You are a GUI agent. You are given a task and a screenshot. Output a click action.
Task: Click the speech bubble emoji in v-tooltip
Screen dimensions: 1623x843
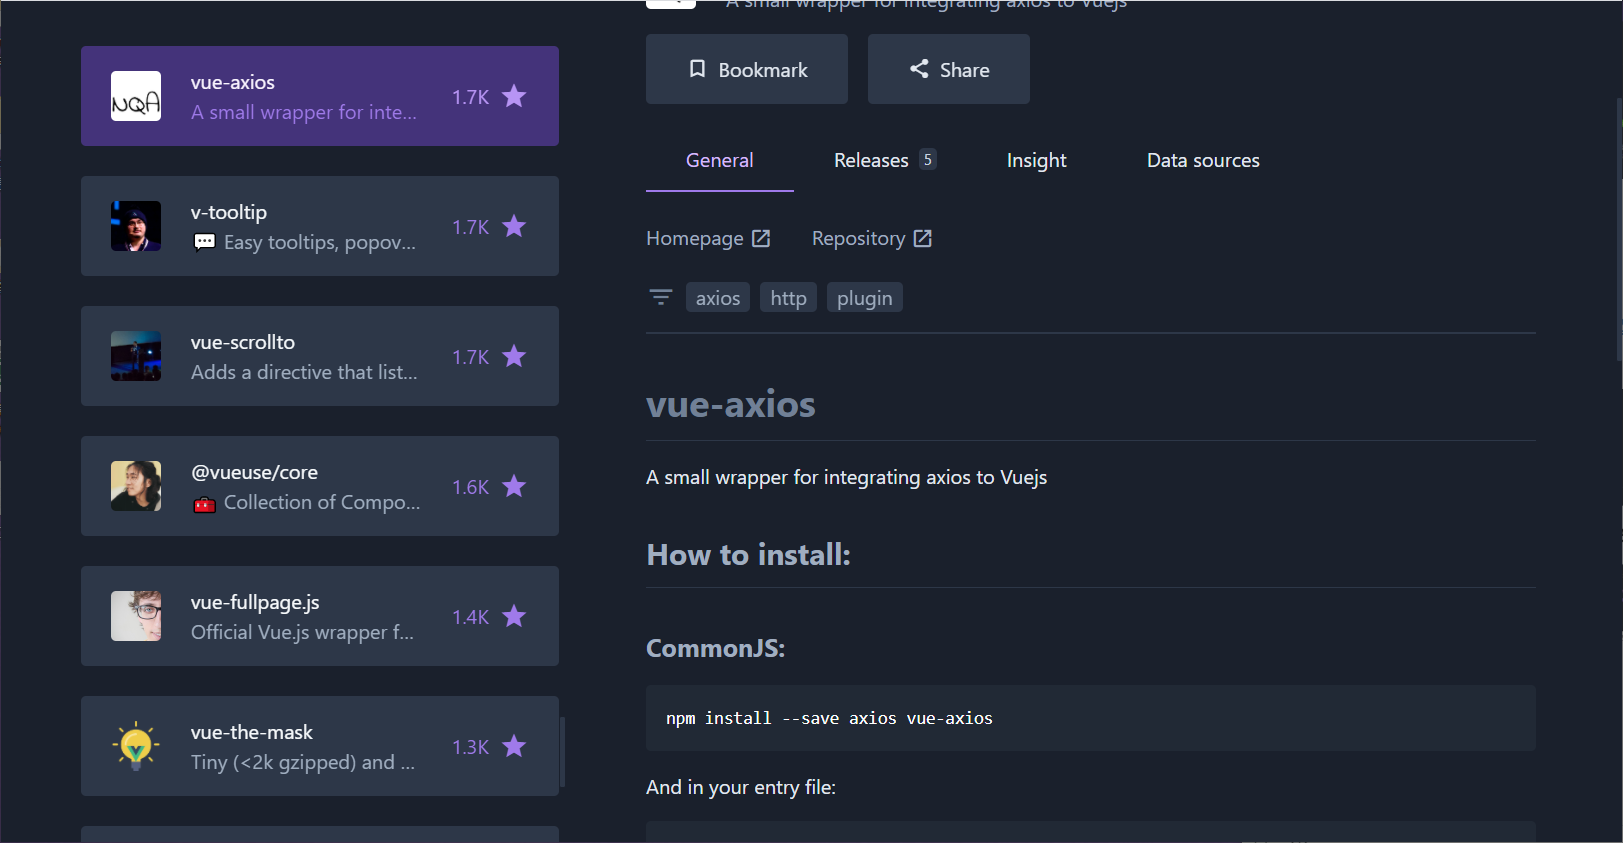point(204,242)
